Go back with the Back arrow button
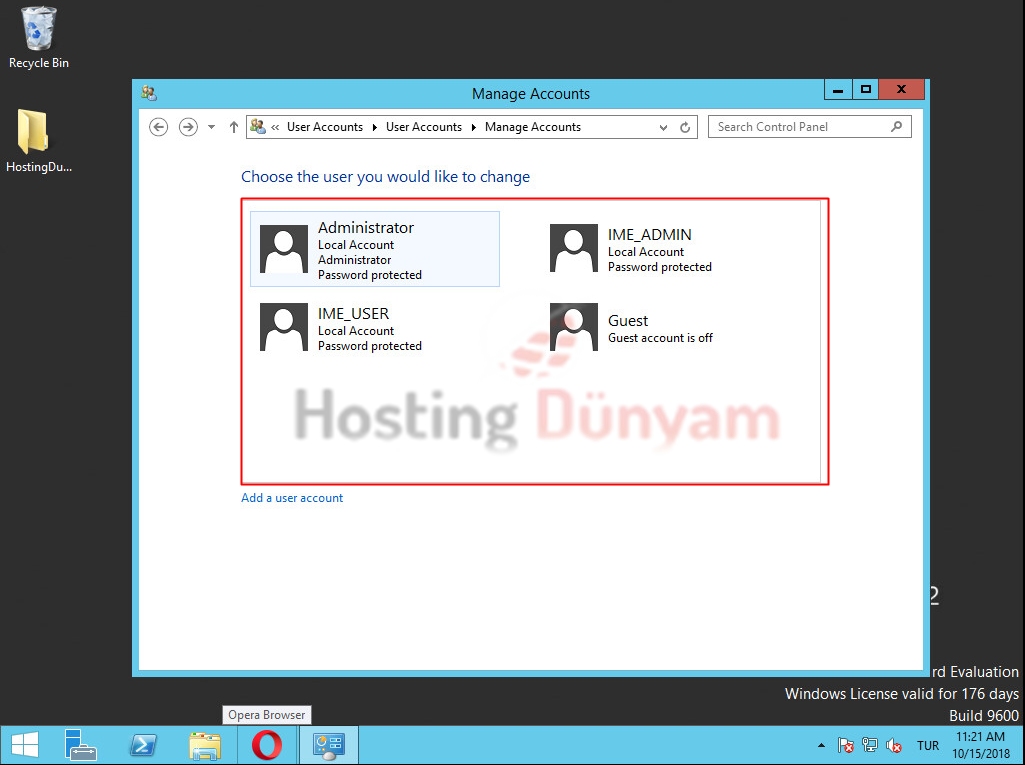 (158, 127)
